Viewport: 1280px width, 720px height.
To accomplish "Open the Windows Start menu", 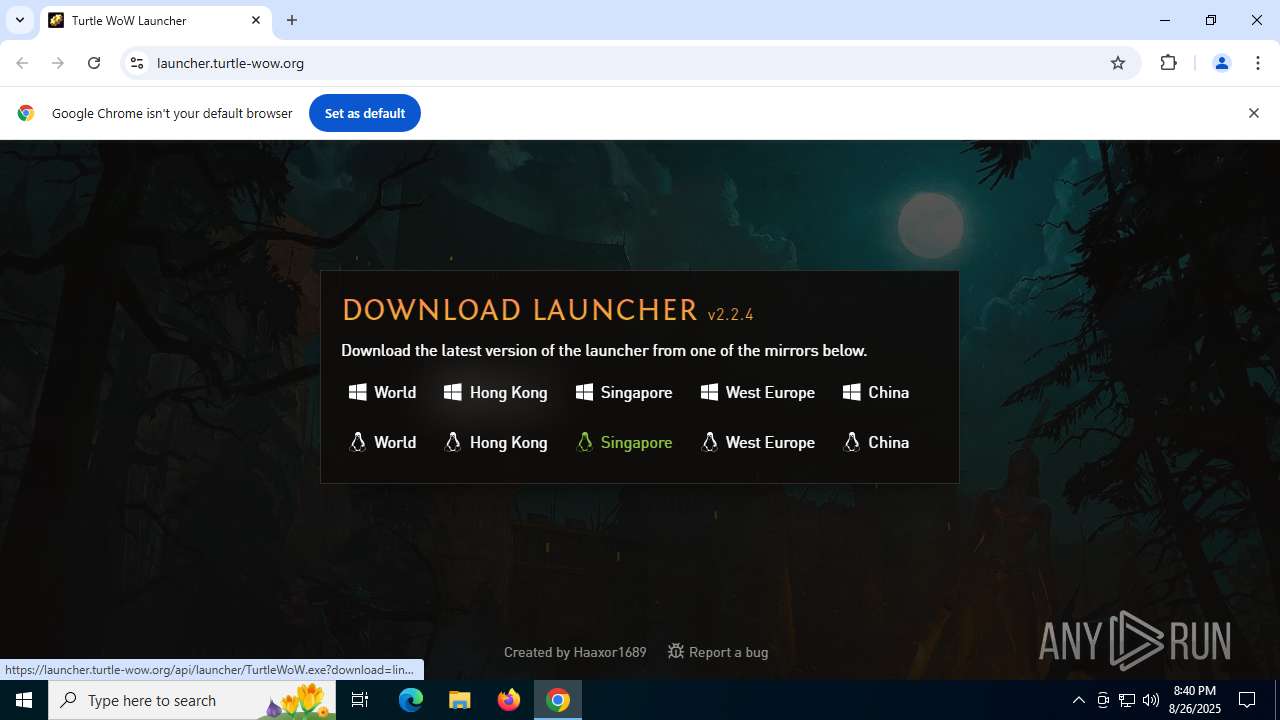I will tap(24, 700).
